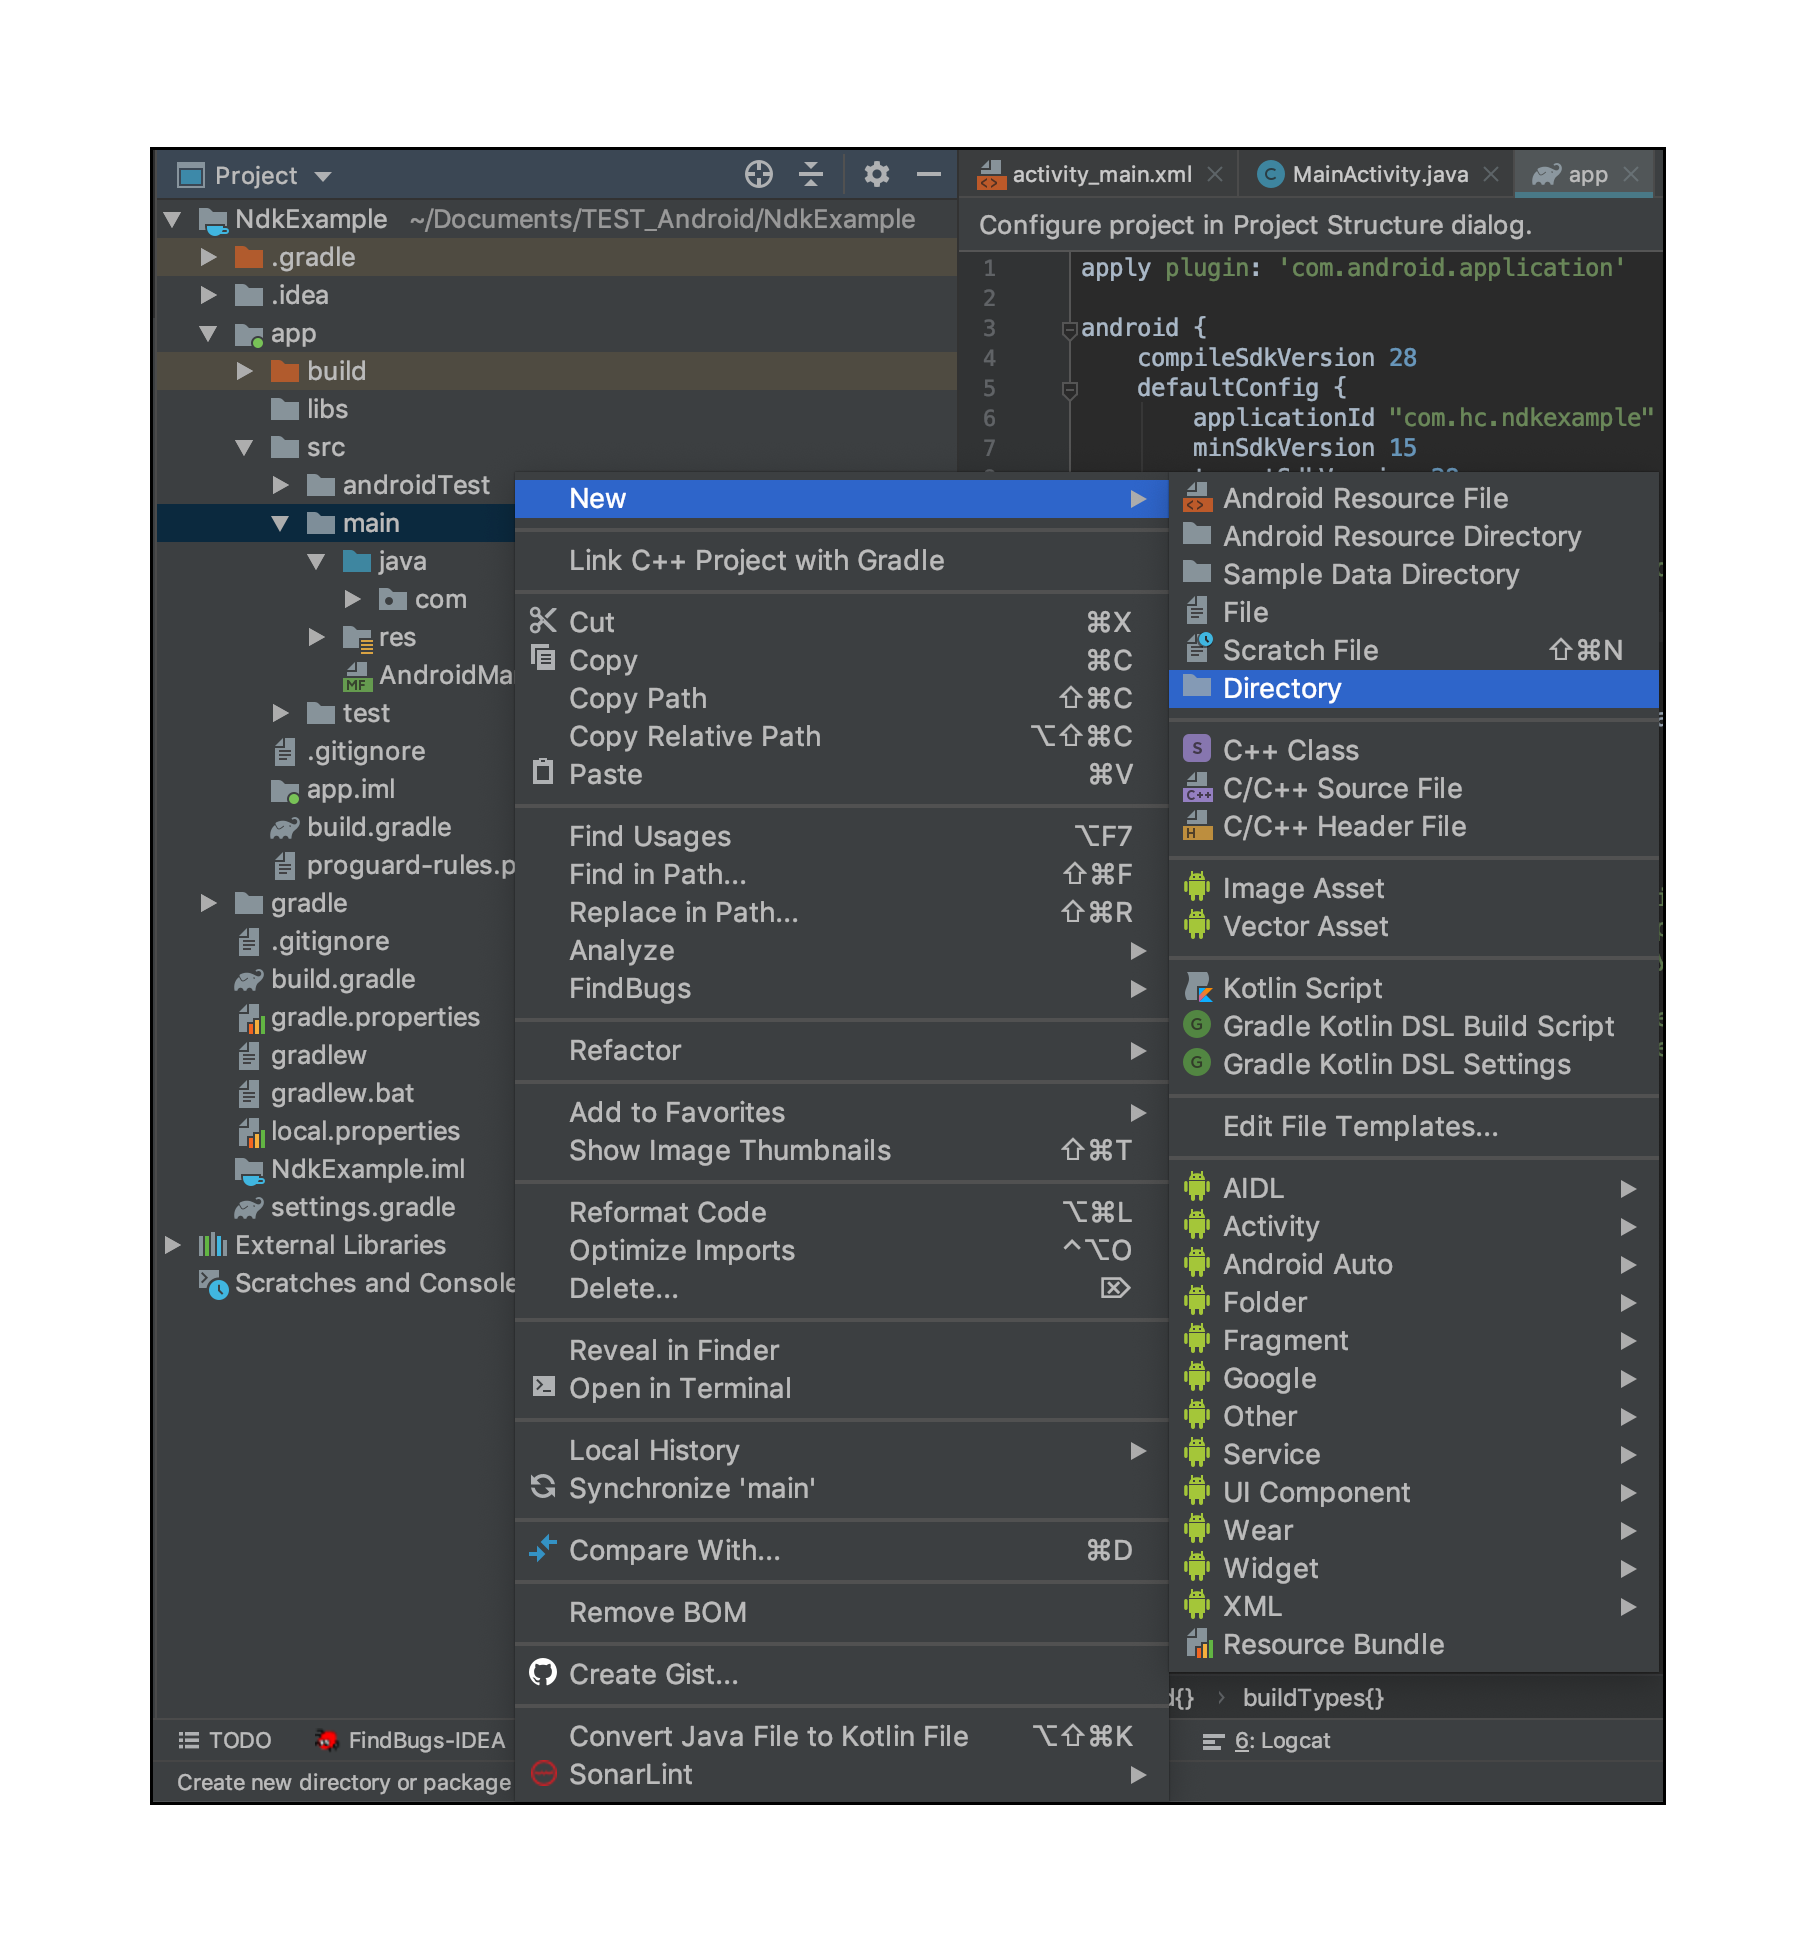The width and height of the screenshot is (1816, 1958).
Task: Expand the .idea folder
Action: (x=208, y=295)
